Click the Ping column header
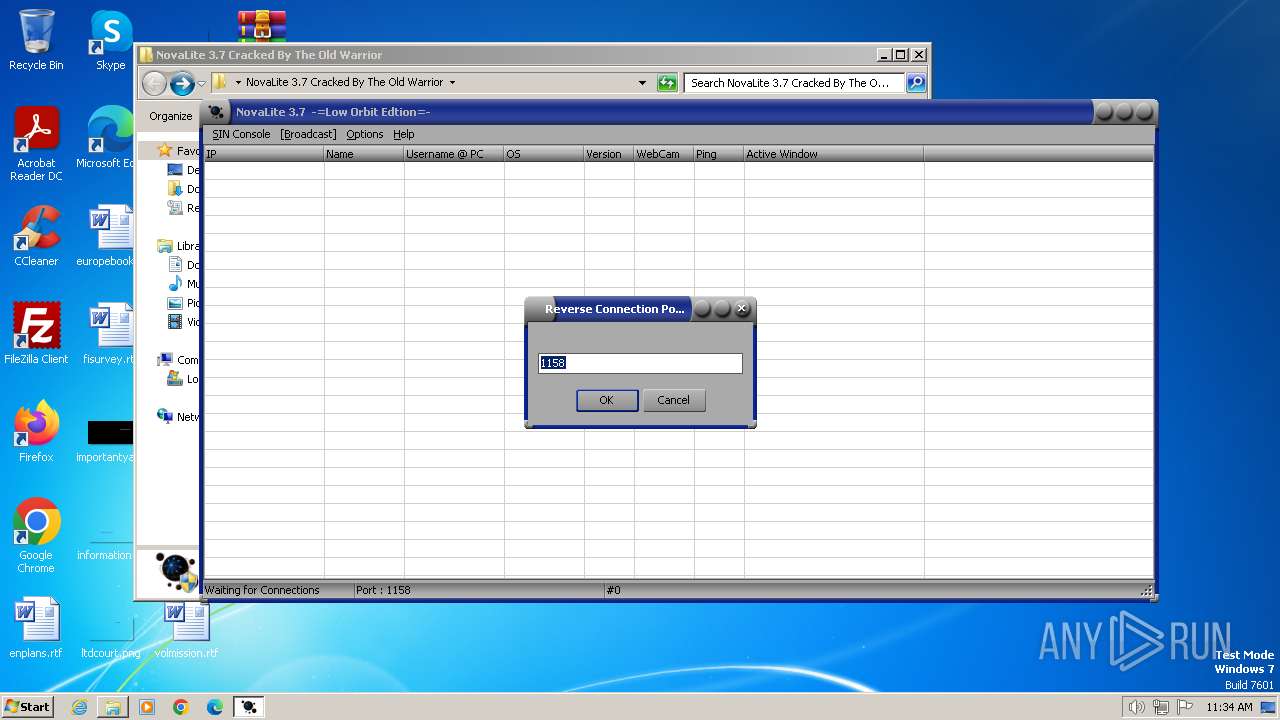The image size is (1280, 720). [719, 154]
